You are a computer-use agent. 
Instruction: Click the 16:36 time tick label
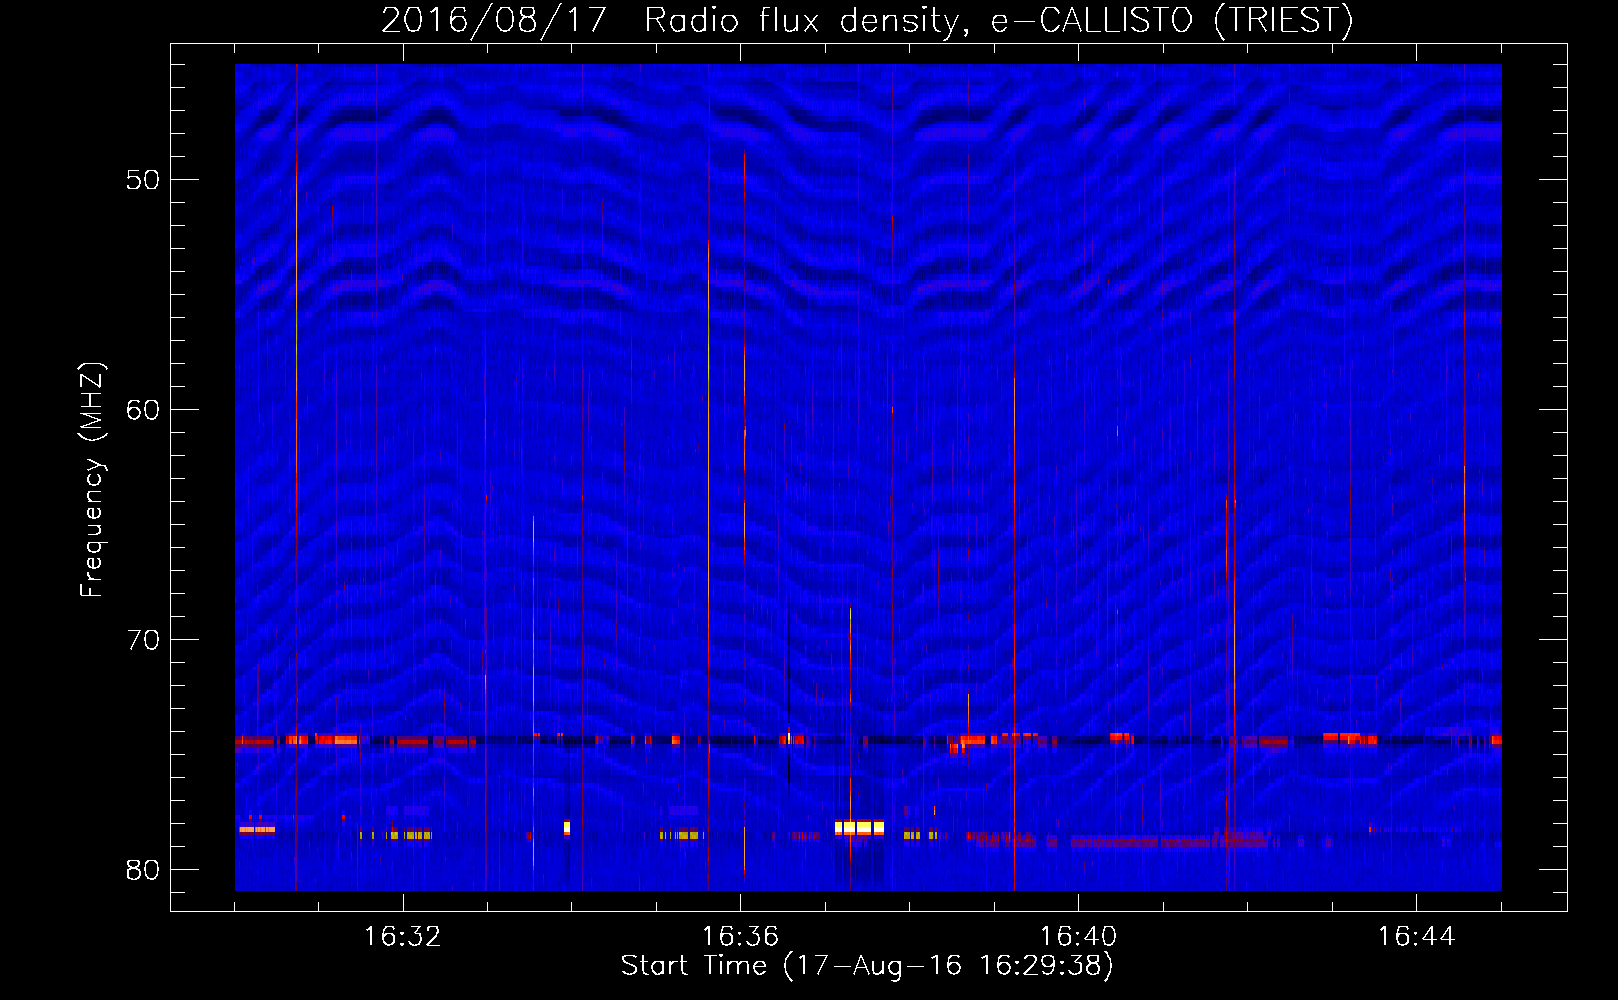pos(740,937)
